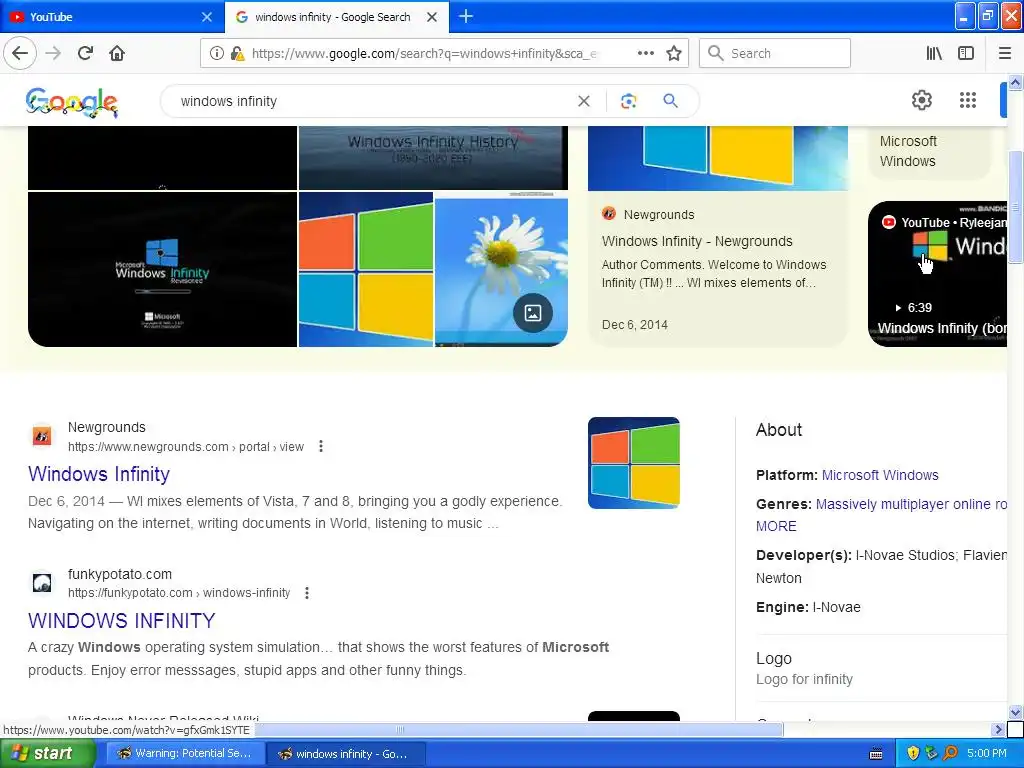The width and height of the screenshot is (1024, 768).
Task: Bookmark this page with the star
Action: click(674, 53)
